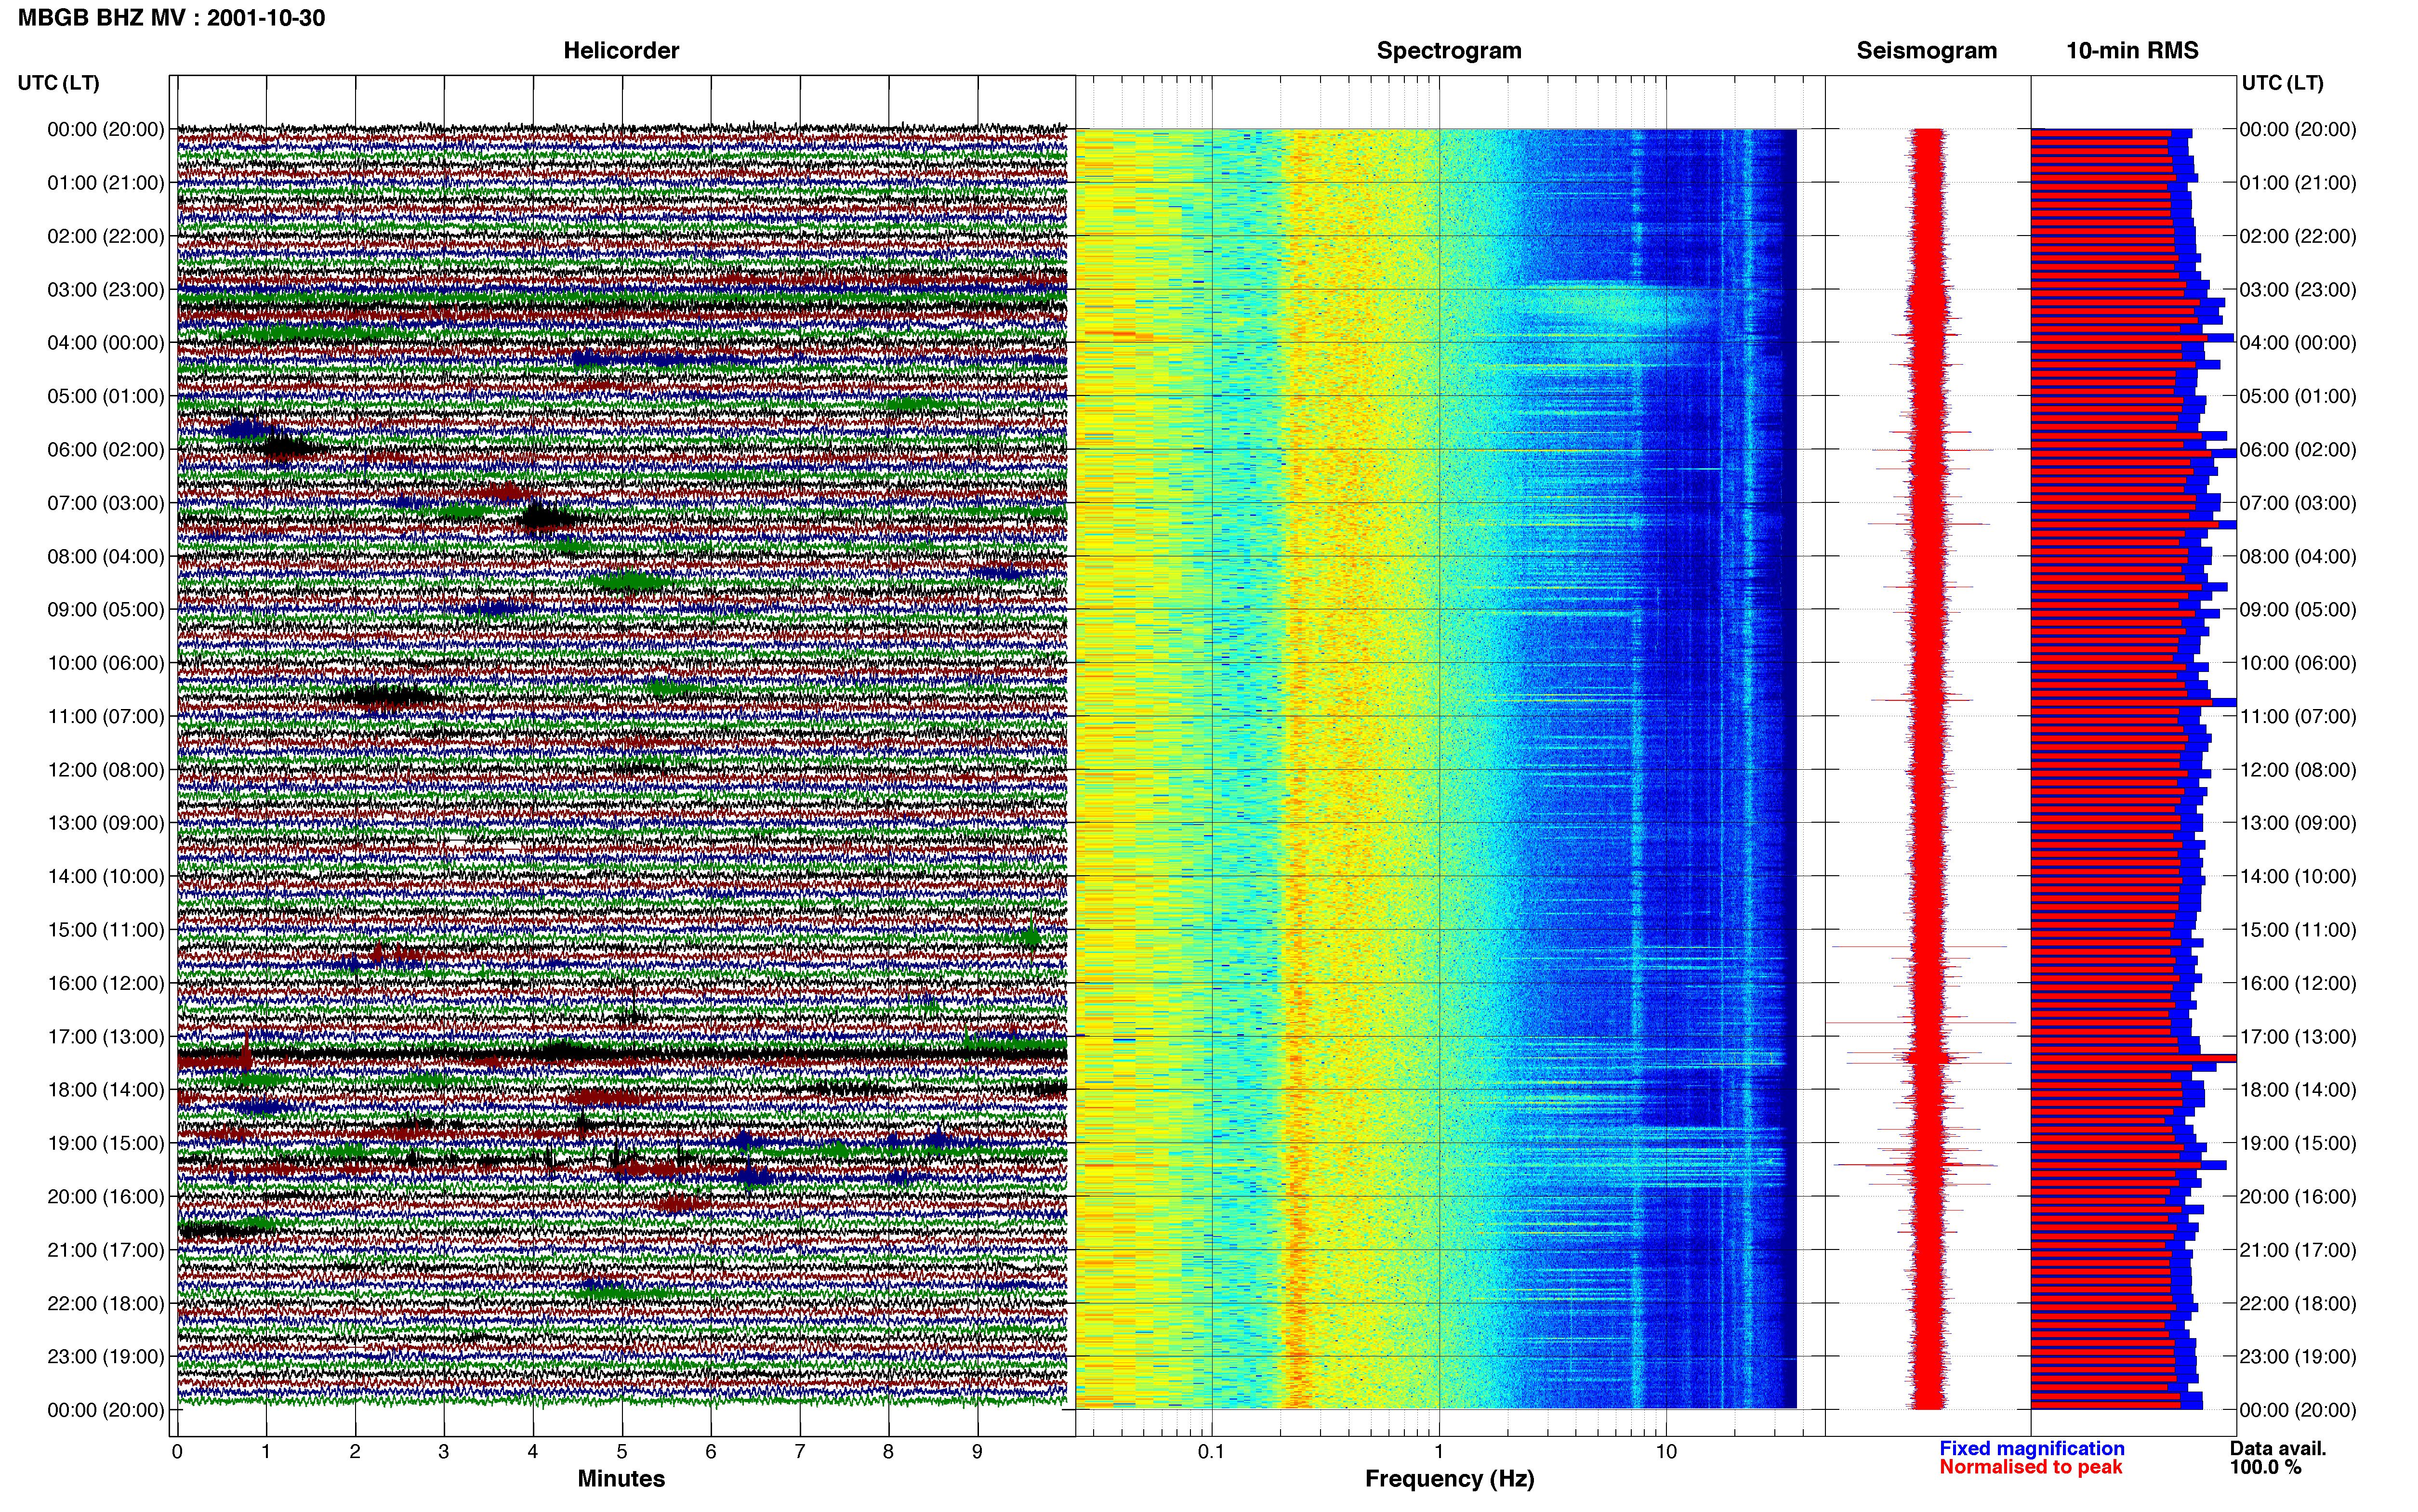2418x1512 pixels.
Task: Click tick label '9' on the Minutes axis
Action: click(977, 1451)
